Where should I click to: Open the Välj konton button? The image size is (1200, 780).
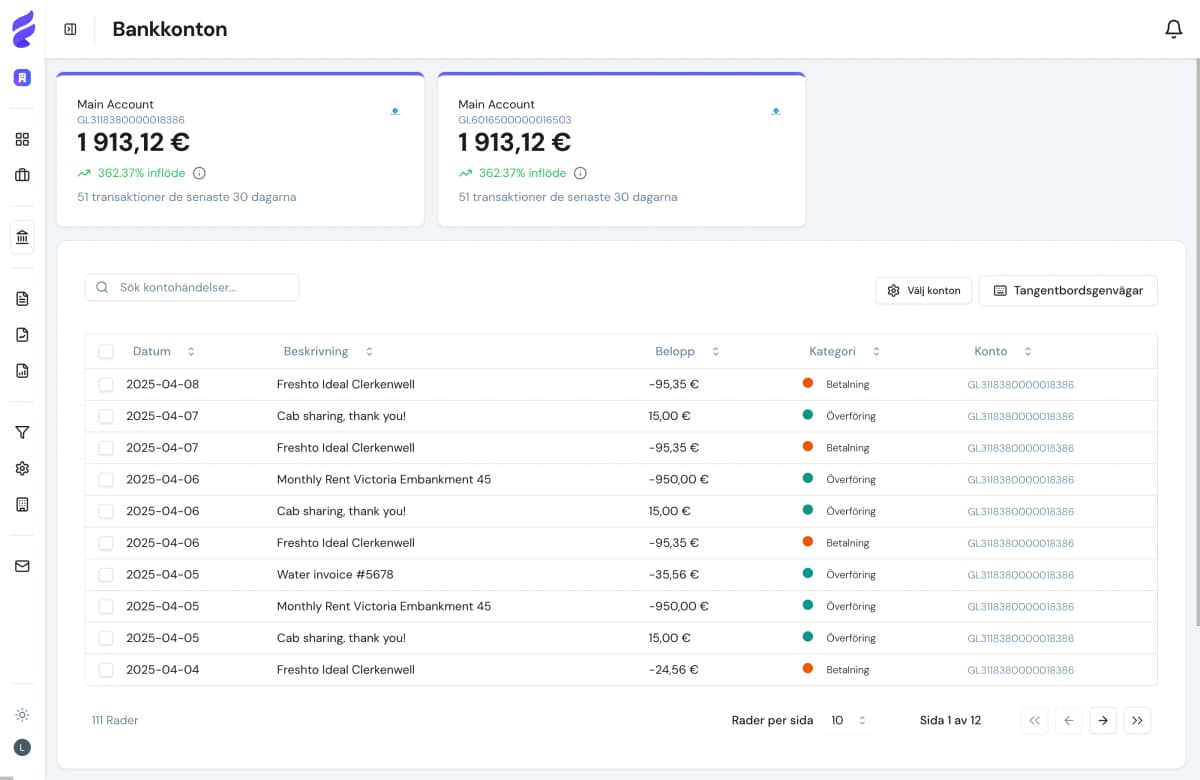click(923, 290)
